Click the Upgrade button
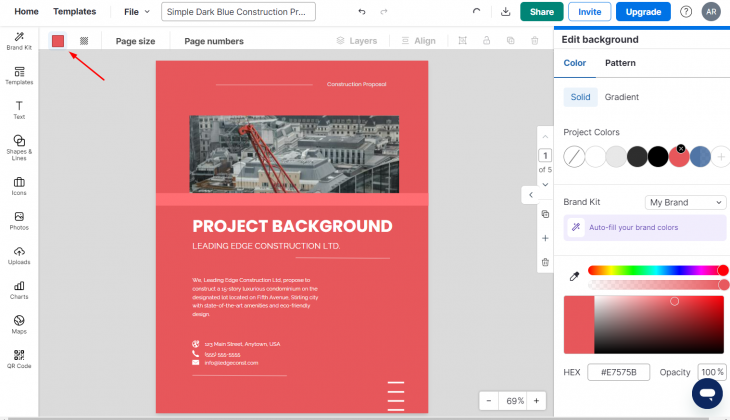Image resolution: width=730 pixels, height=420 pixels. 643,12
